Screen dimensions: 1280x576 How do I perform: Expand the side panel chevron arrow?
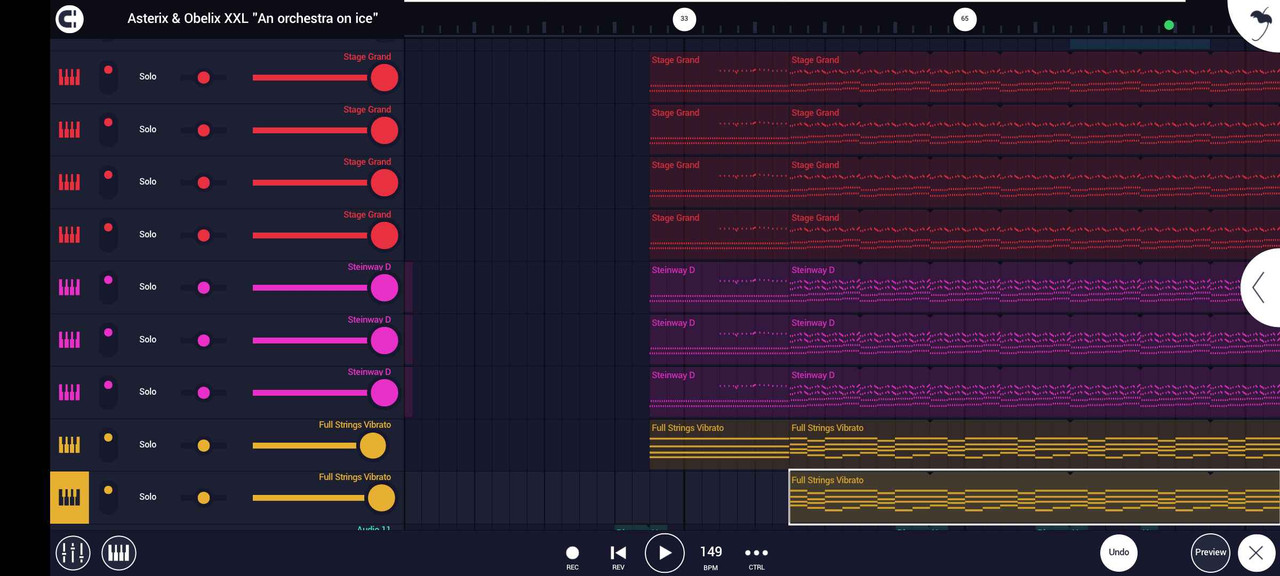tap(1260, 287)
